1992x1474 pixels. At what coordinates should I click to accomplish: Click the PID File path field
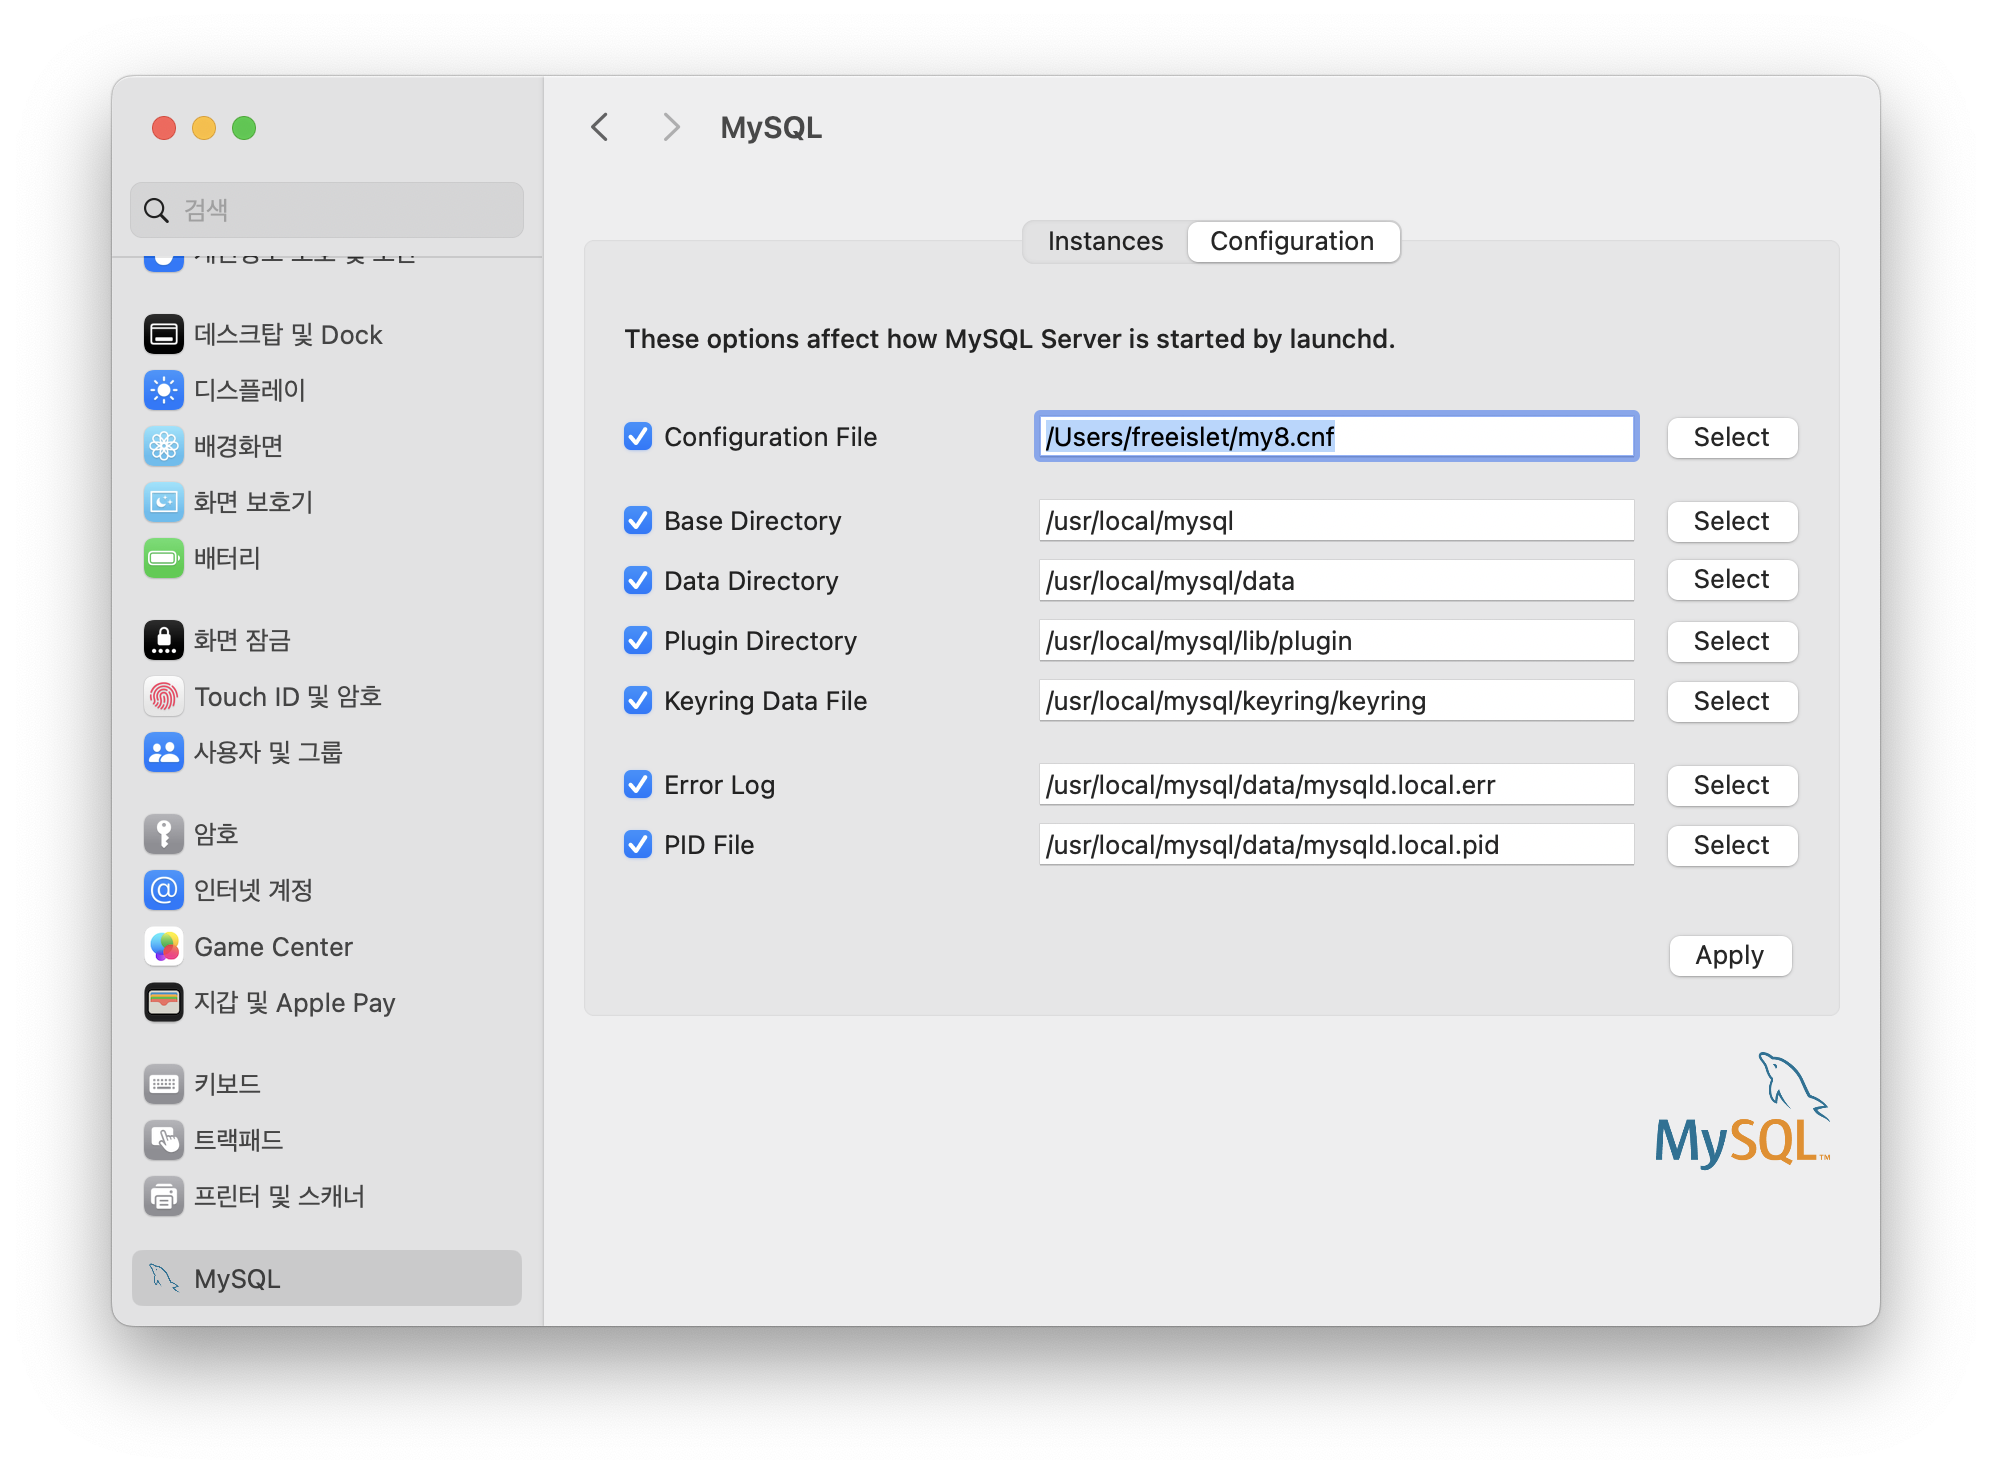click(x=1336, y=844)
